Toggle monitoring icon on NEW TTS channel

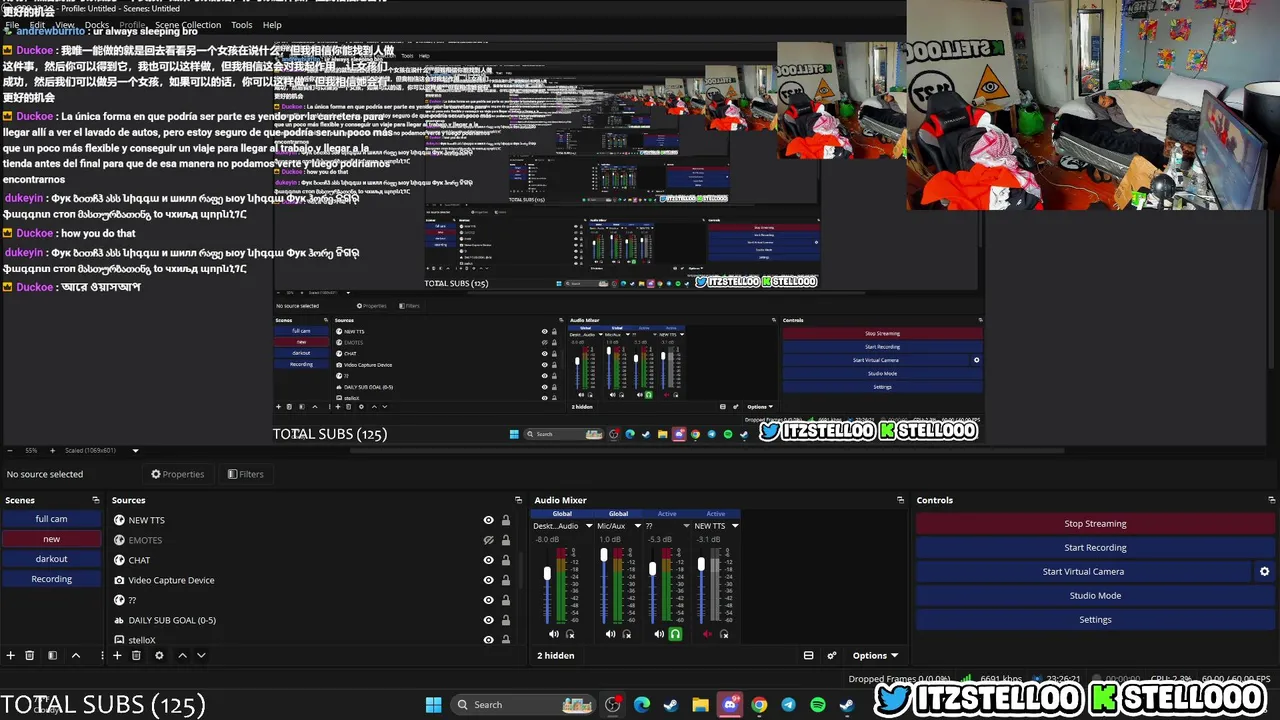pyautogui.click(x=724, y=634)
